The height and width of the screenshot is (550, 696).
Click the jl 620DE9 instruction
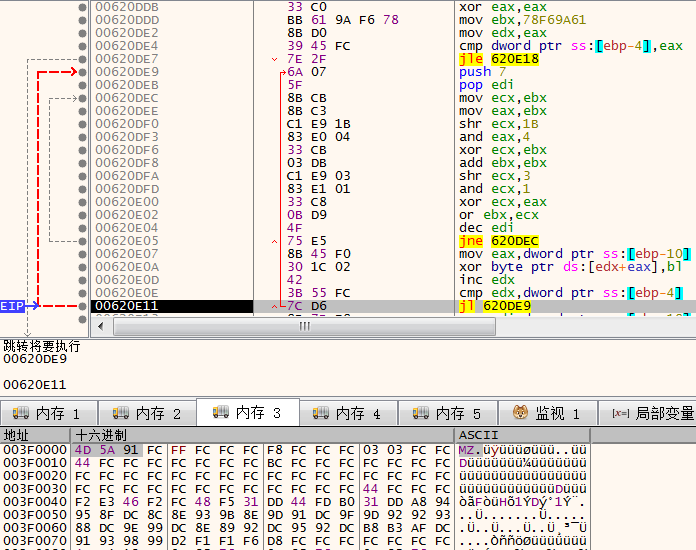coord(494,306)
